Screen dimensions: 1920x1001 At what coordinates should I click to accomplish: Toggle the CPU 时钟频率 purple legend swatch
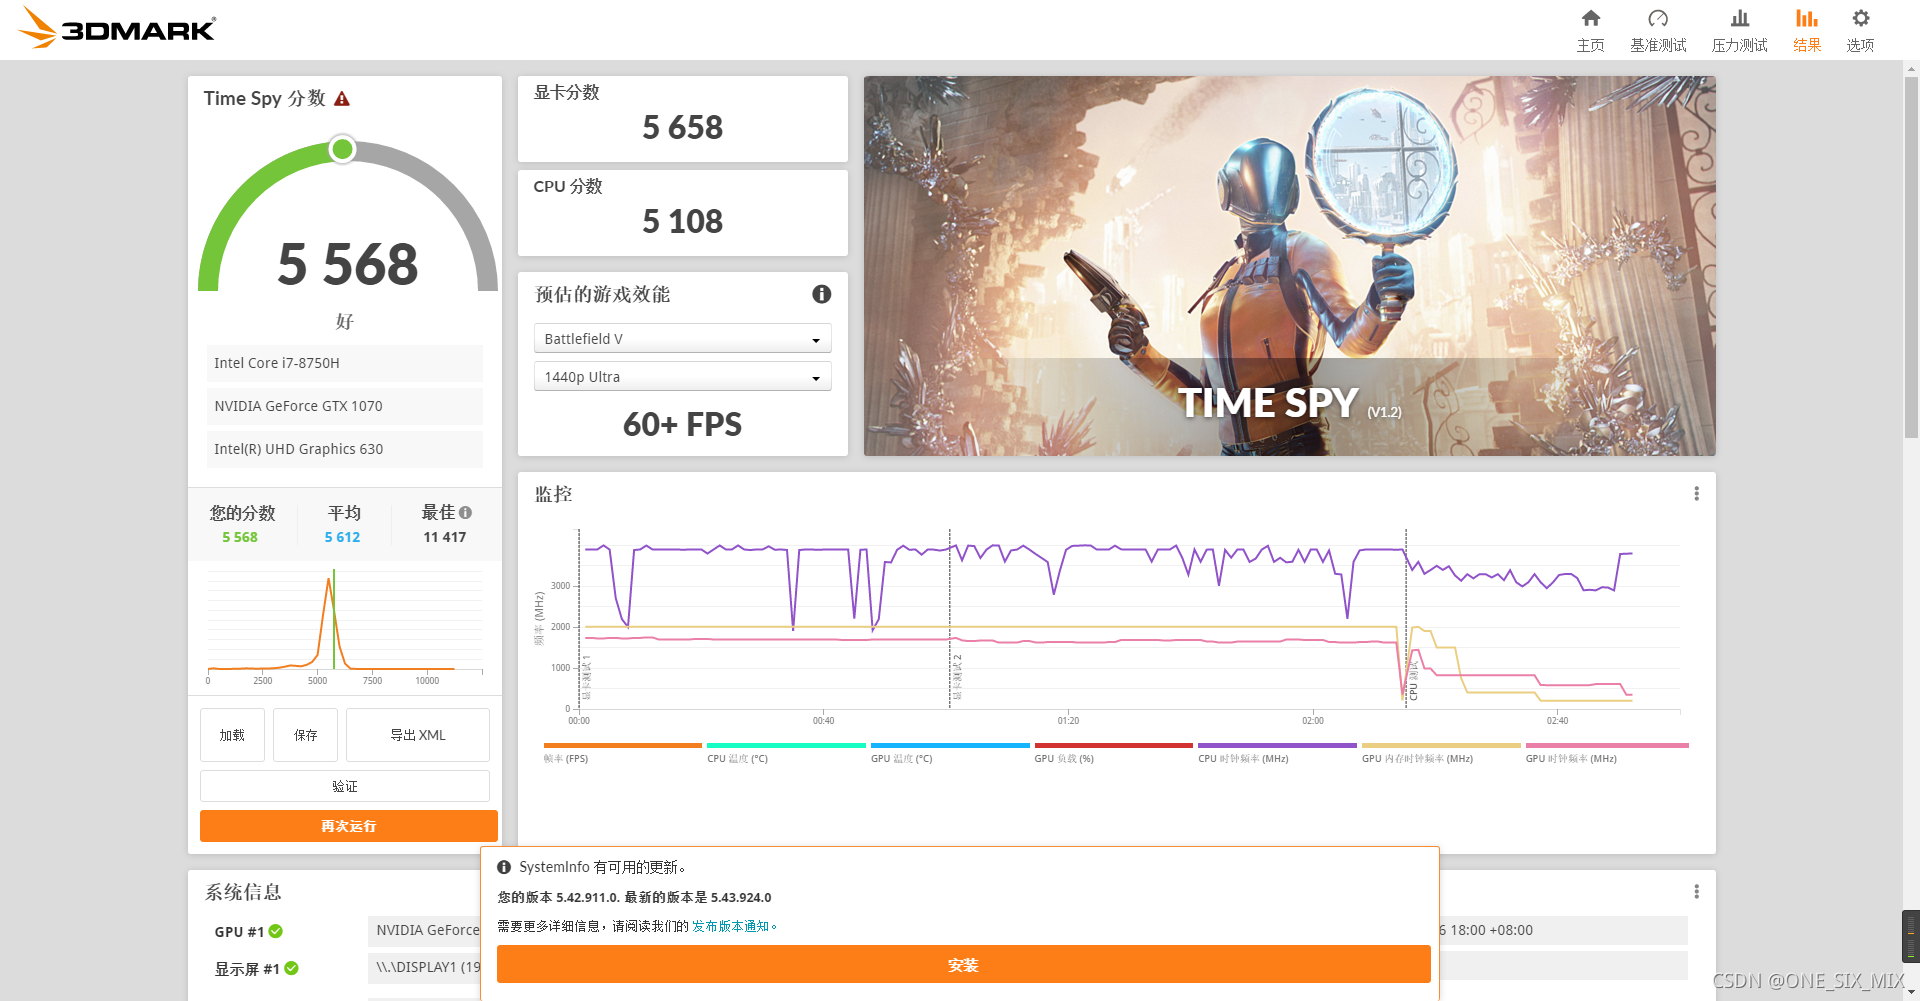[1277, 746]
